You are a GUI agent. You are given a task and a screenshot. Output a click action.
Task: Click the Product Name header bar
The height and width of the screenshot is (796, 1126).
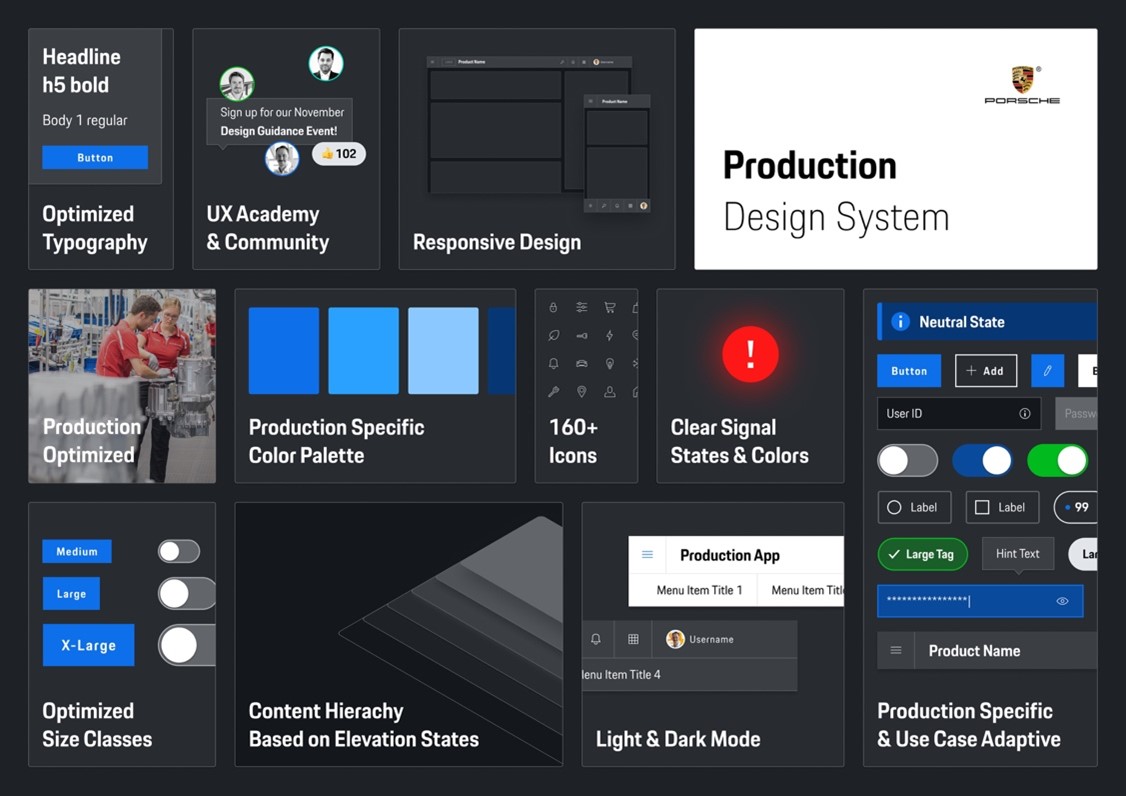click(987, 650)
